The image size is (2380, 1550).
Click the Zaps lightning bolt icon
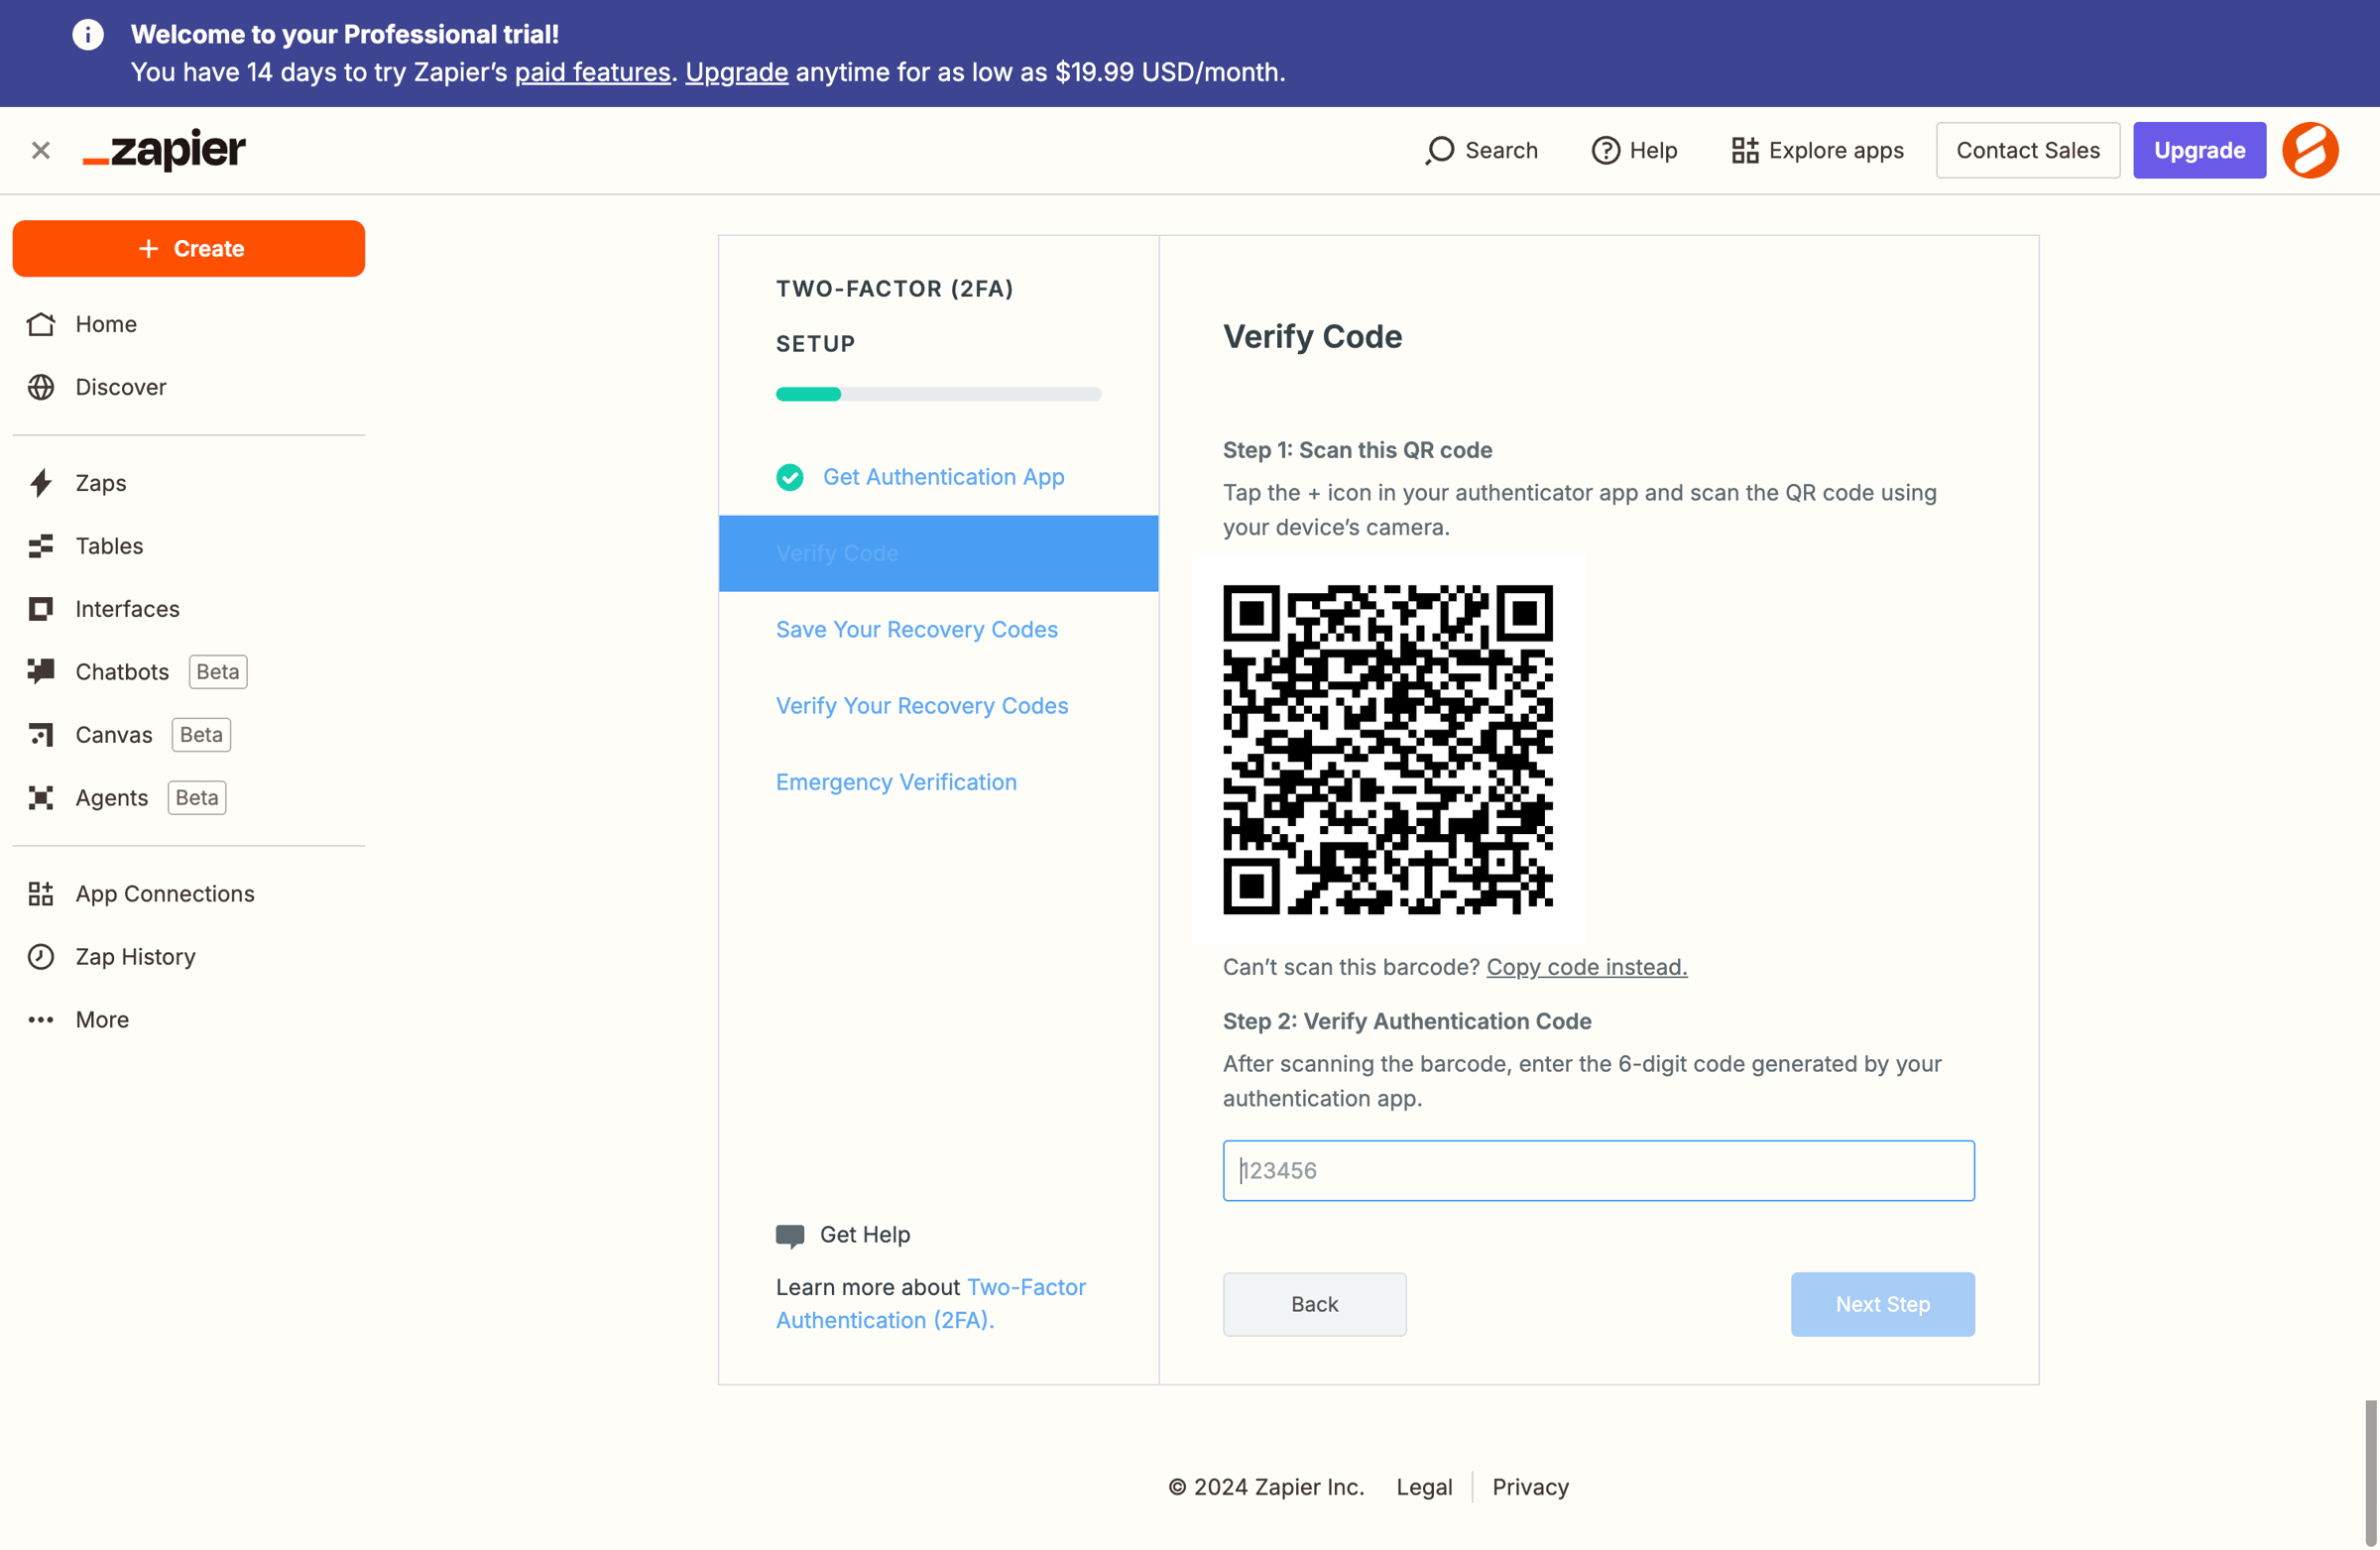41,483
